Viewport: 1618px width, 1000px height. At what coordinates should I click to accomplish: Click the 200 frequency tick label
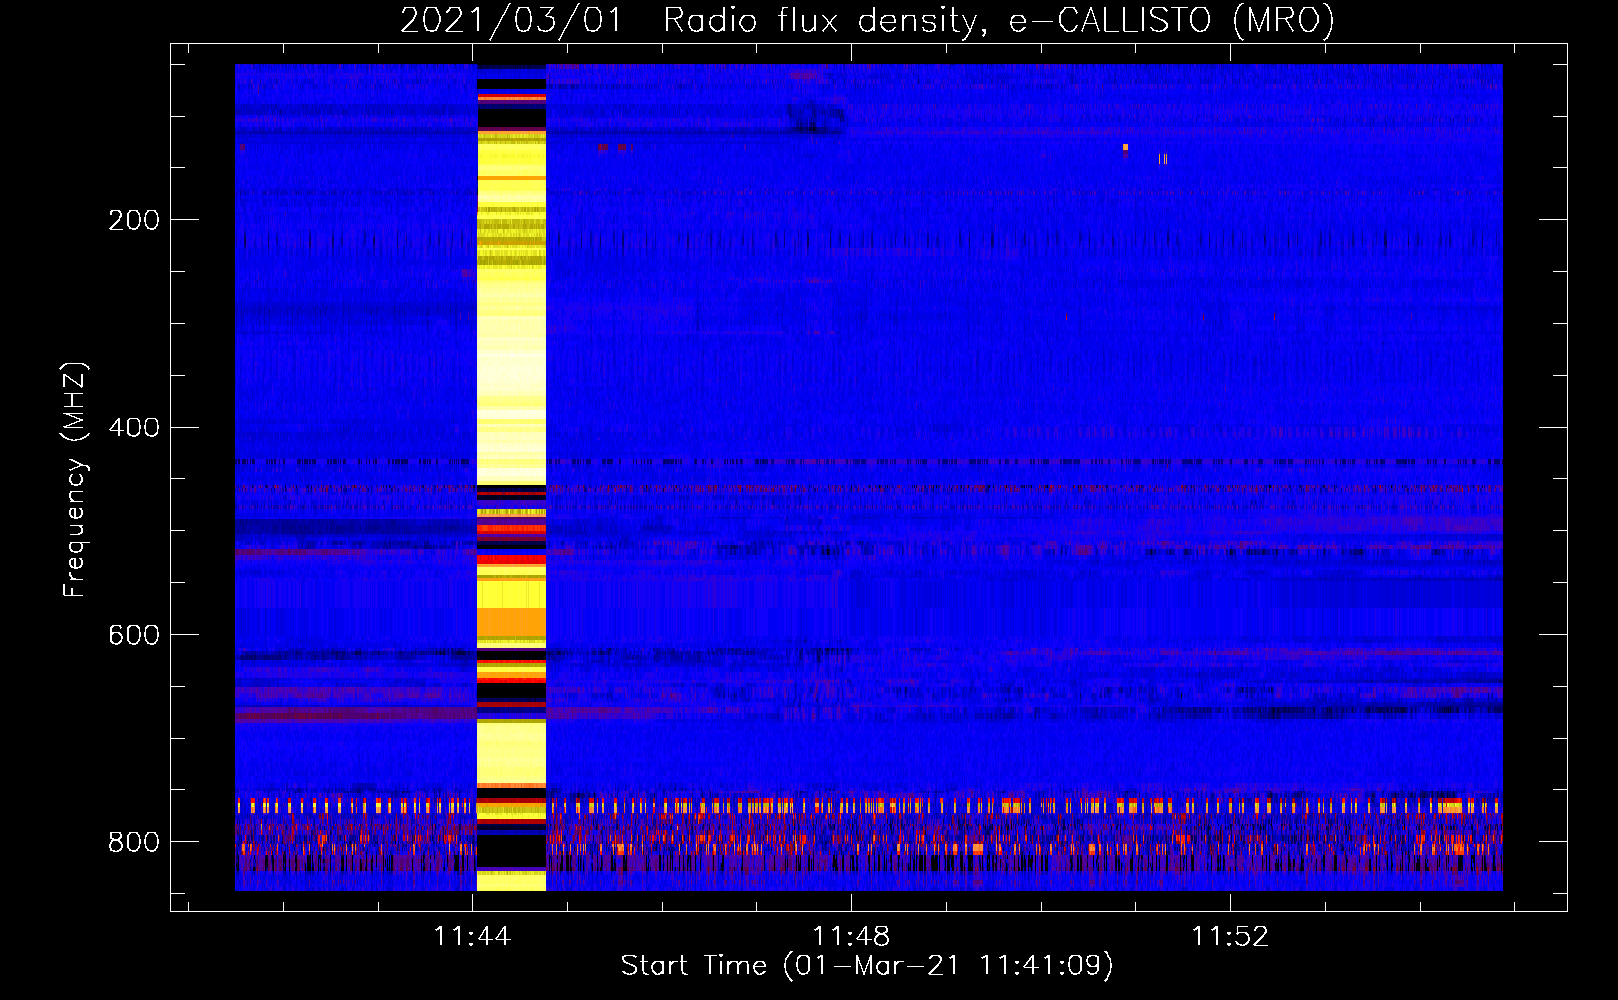(x=134, y=220)
